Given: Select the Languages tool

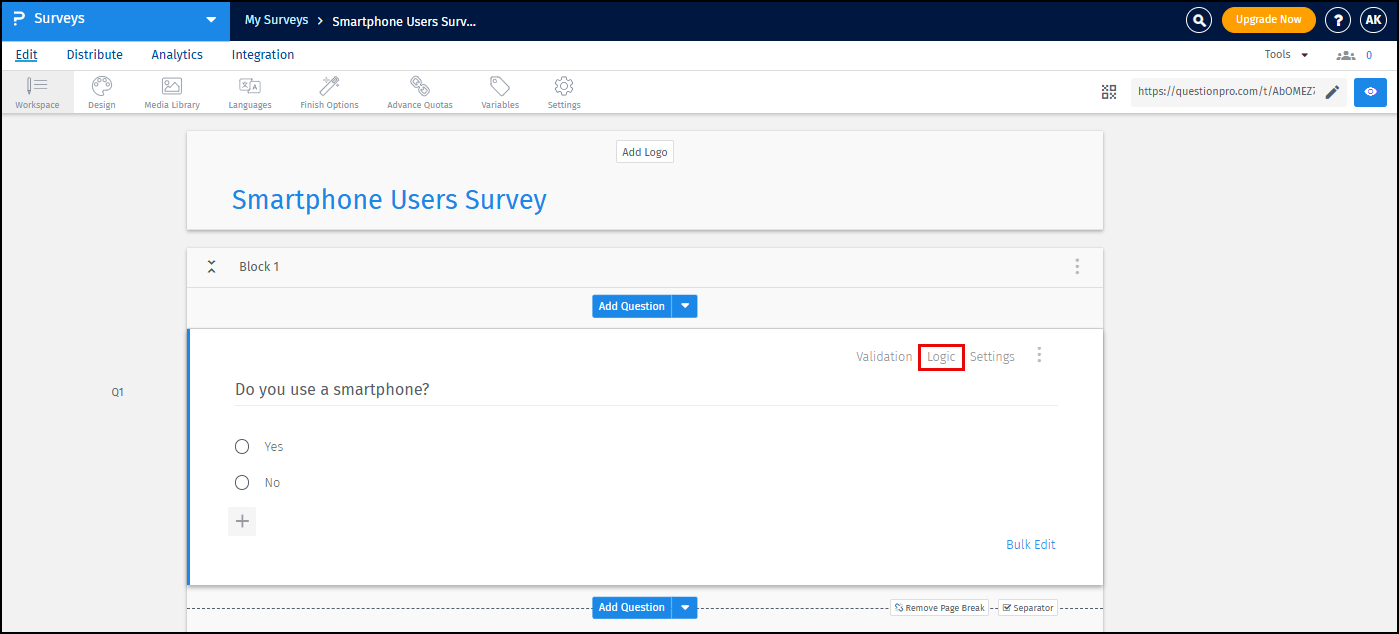Looking at the screenshot, I should click(249, 91).
